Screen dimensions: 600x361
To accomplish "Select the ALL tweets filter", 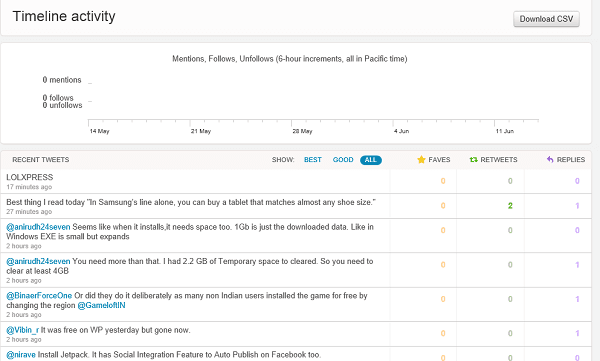I will click(x=370, y=160).
